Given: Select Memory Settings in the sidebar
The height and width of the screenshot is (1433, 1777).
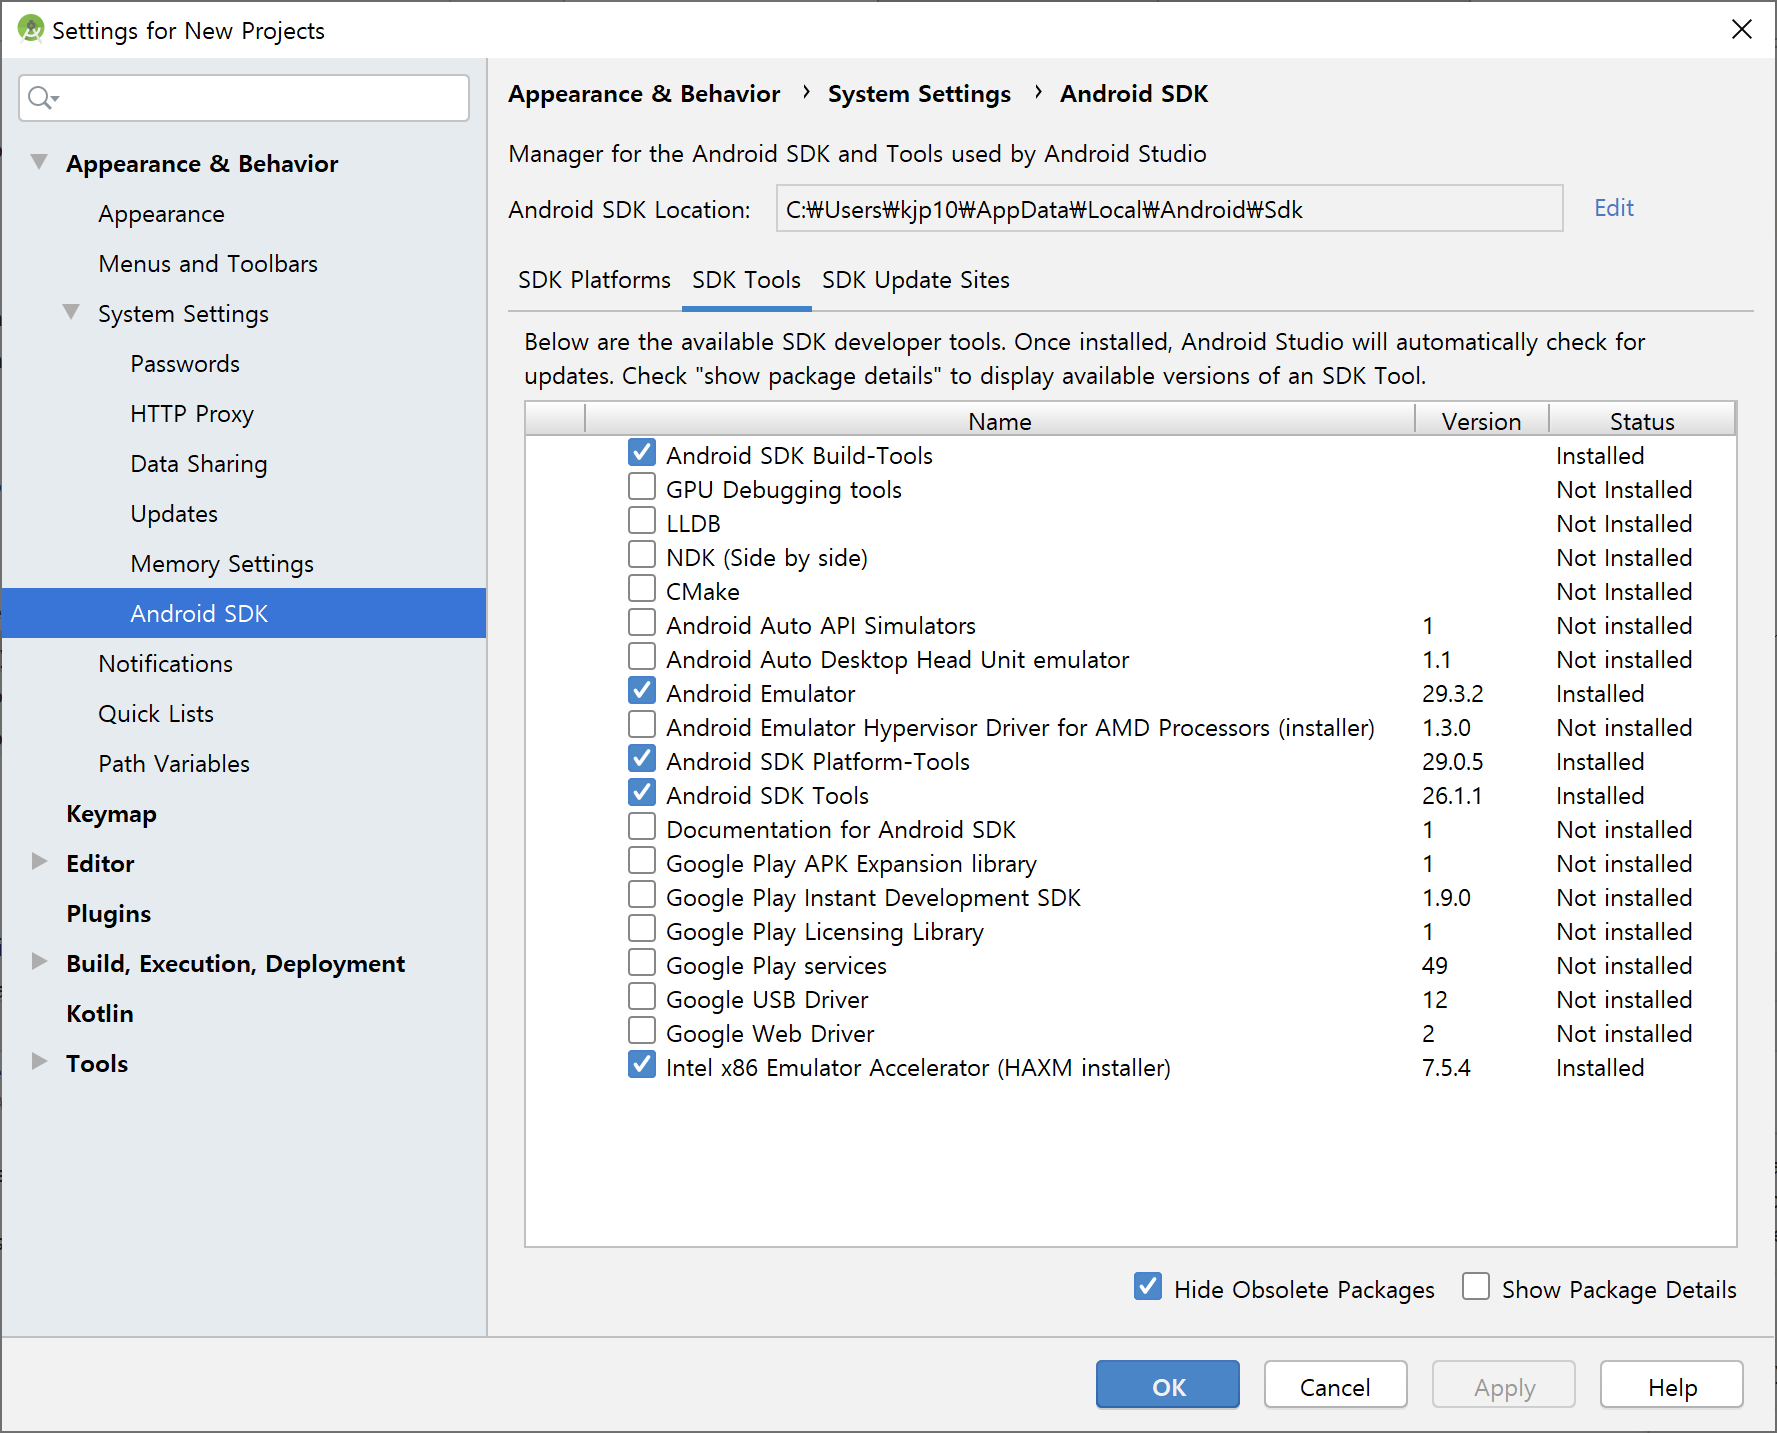Looking at the screenshot, I should click(x=222, y=563).
